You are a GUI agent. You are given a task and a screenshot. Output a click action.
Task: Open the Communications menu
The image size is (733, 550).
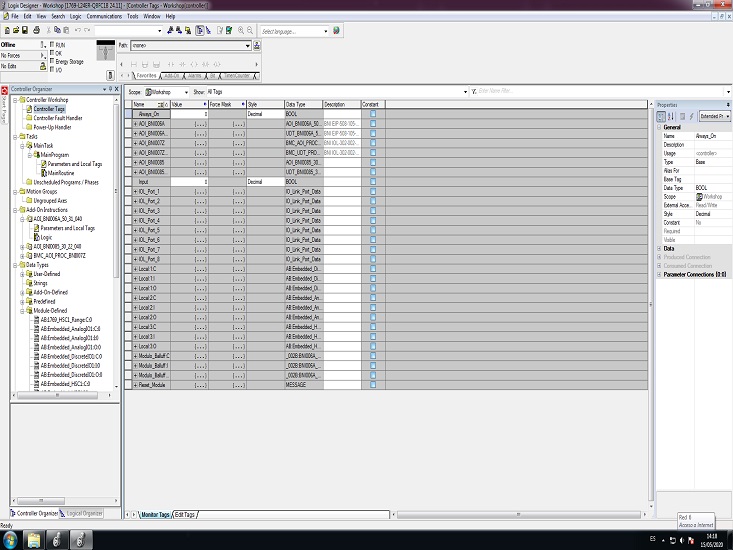(103, 17)
